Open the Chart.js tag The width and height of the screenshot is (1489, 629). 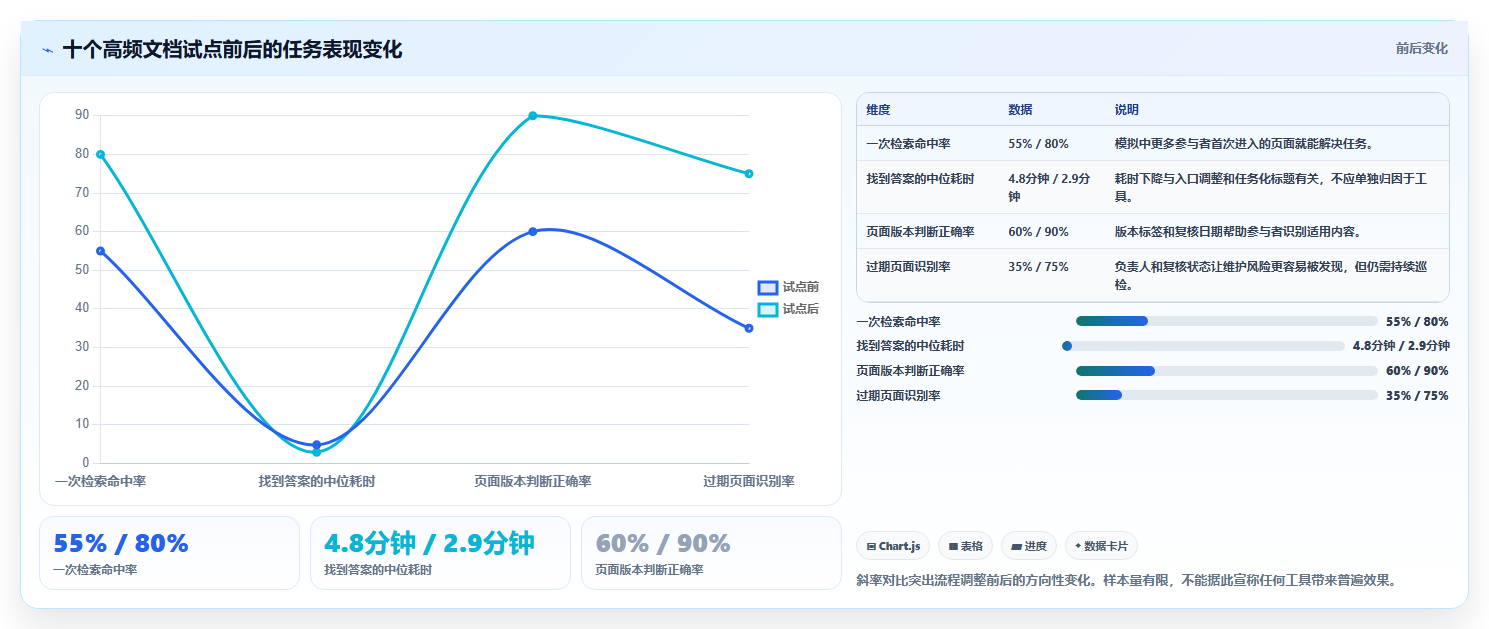(x=893, y=546)
